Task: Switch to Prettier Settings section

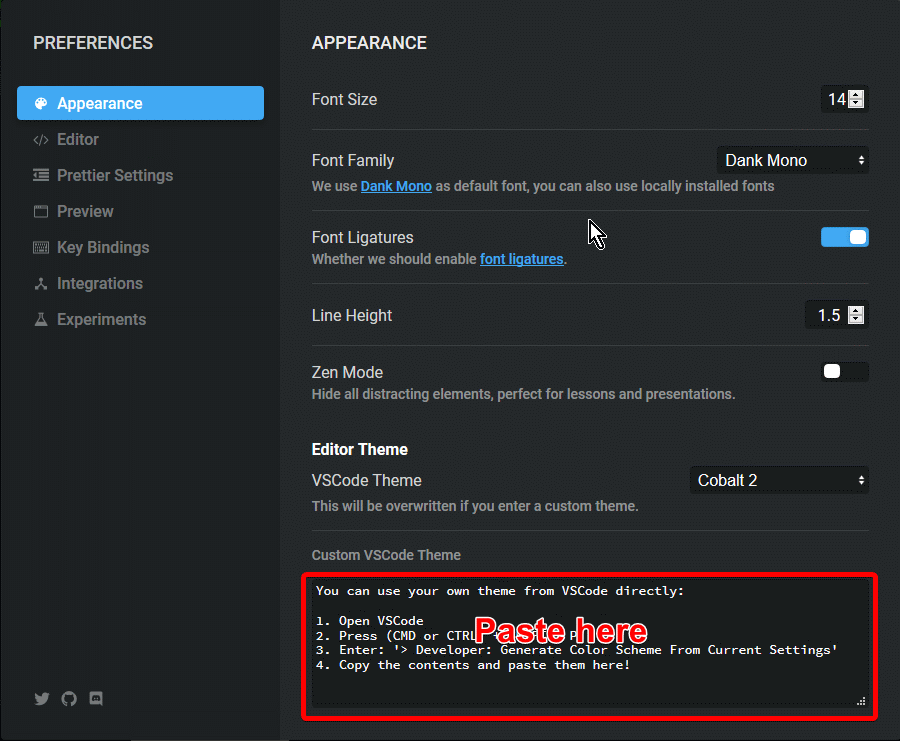Action: 114,176
